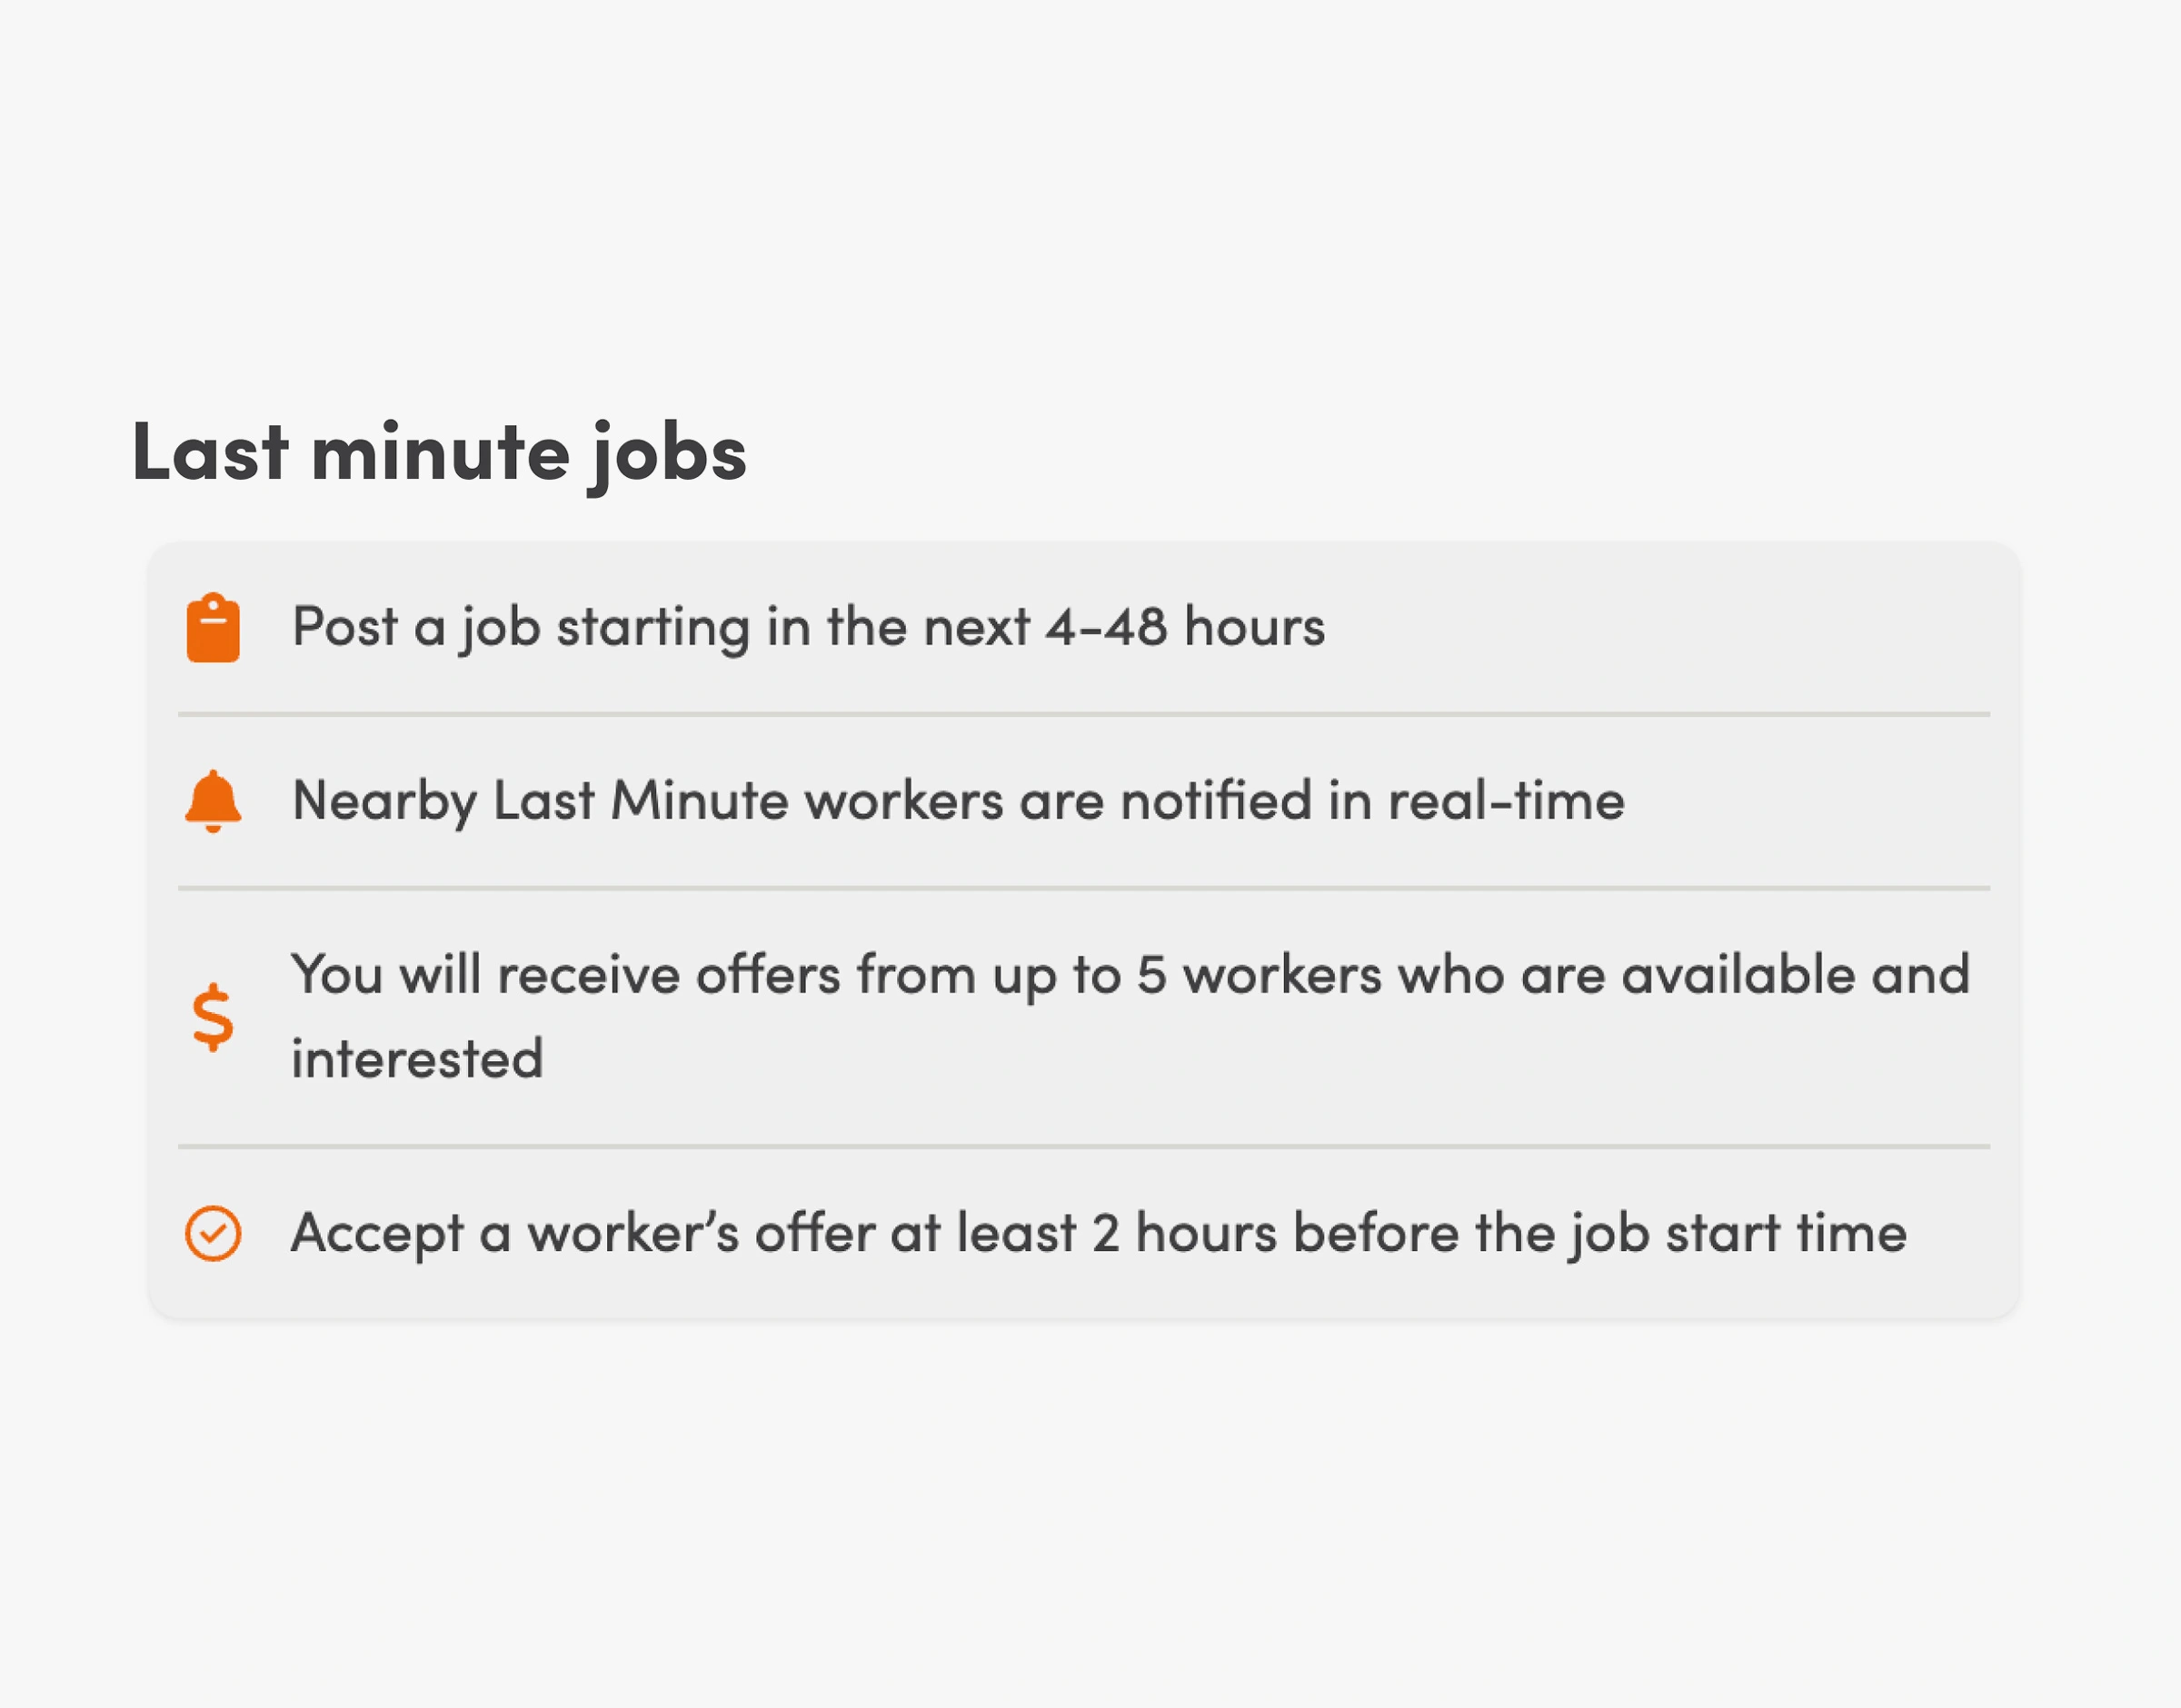Image resolution: width=2181 pixels, height=1708 pixels.
Task: Click the divider below the clipboard row
Action: 1084,714
